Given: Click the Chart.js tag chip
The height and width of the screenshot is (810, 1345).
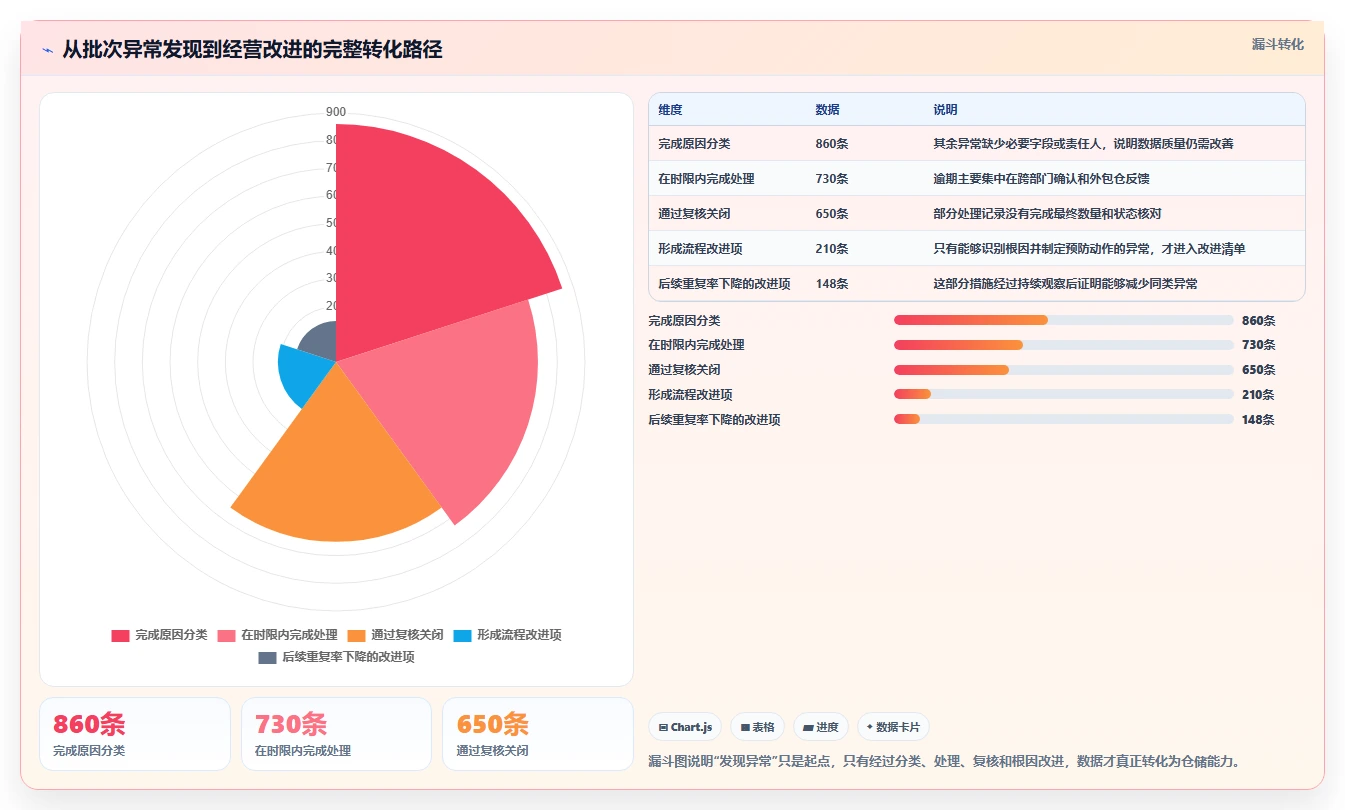Looking at the screenshot, I should click(x=685, y=727).
